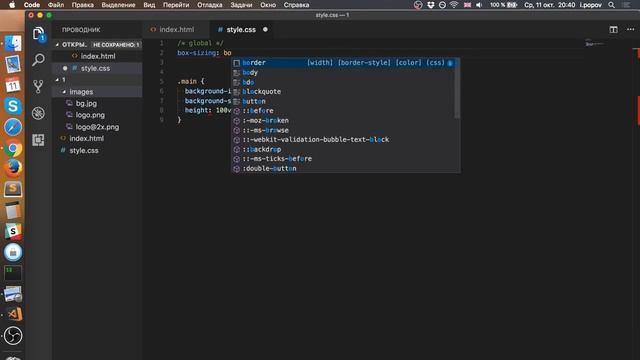
Task: Click the suggestion list scrollbar
Action: pyautogui.click(x=457, y=88)
